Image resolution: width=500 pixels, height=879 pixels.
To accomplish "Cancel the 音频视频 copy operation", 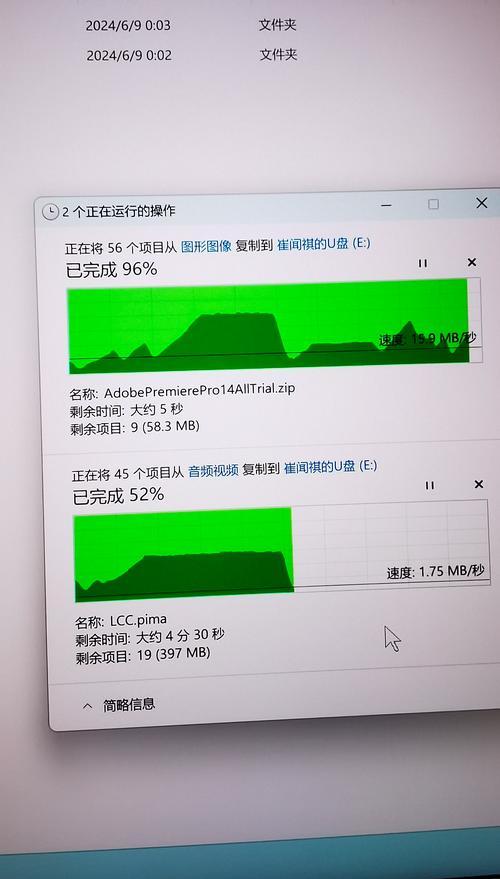I will pos(479,484).
